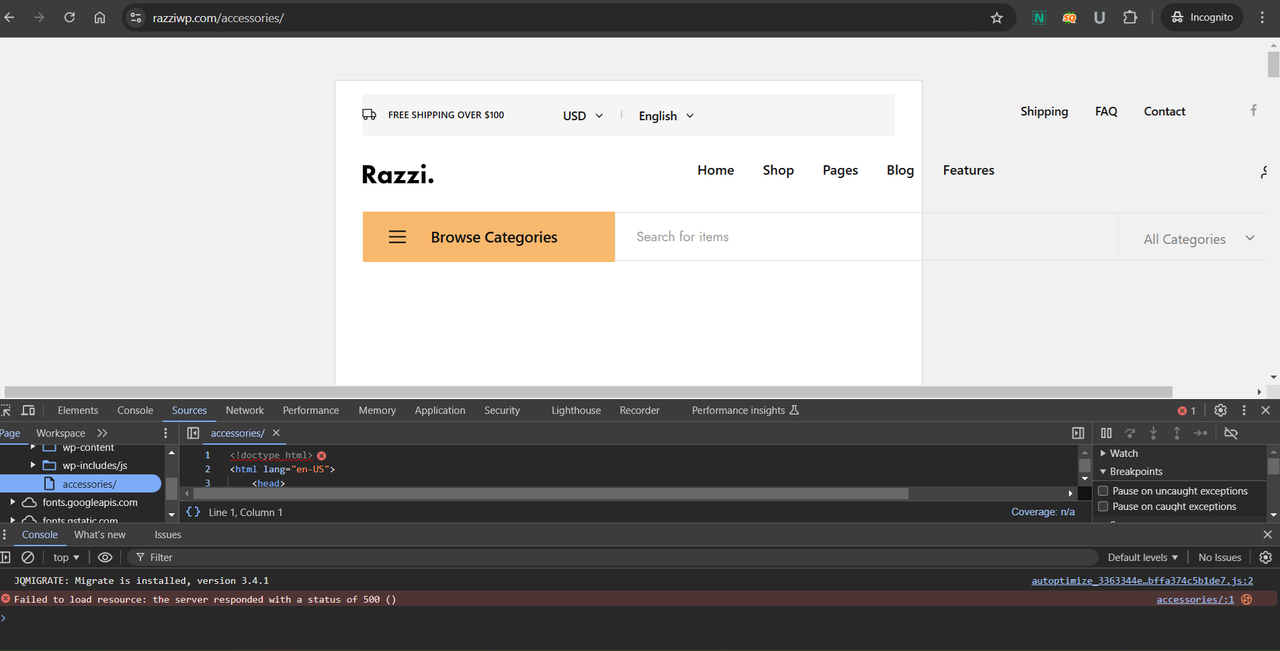Open the USD currency dropdown
The width and height of the screenshot is (1280, 651).
[583, 116]
